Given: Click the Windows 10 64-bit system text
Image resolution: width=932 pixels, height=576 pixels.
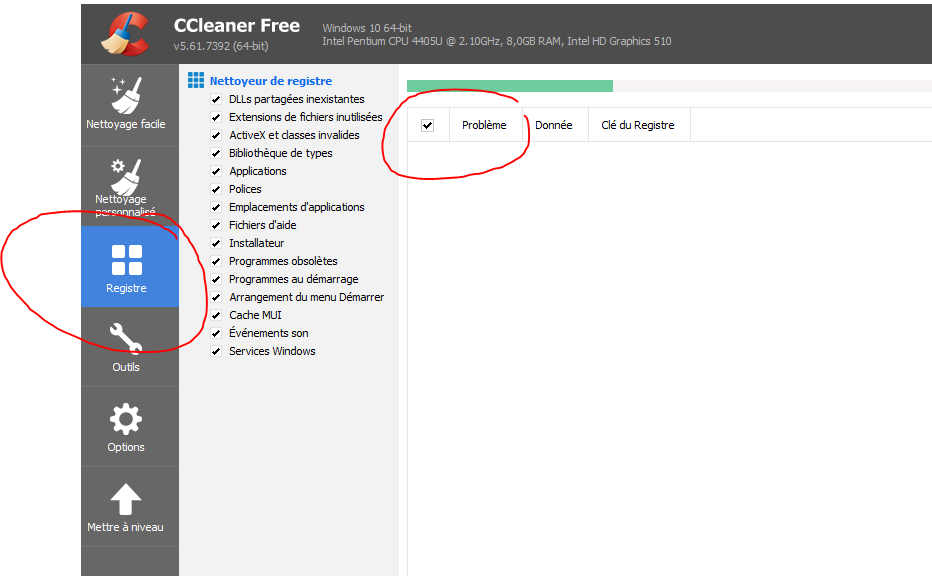Looking at the screenshot, I should 367,28.
